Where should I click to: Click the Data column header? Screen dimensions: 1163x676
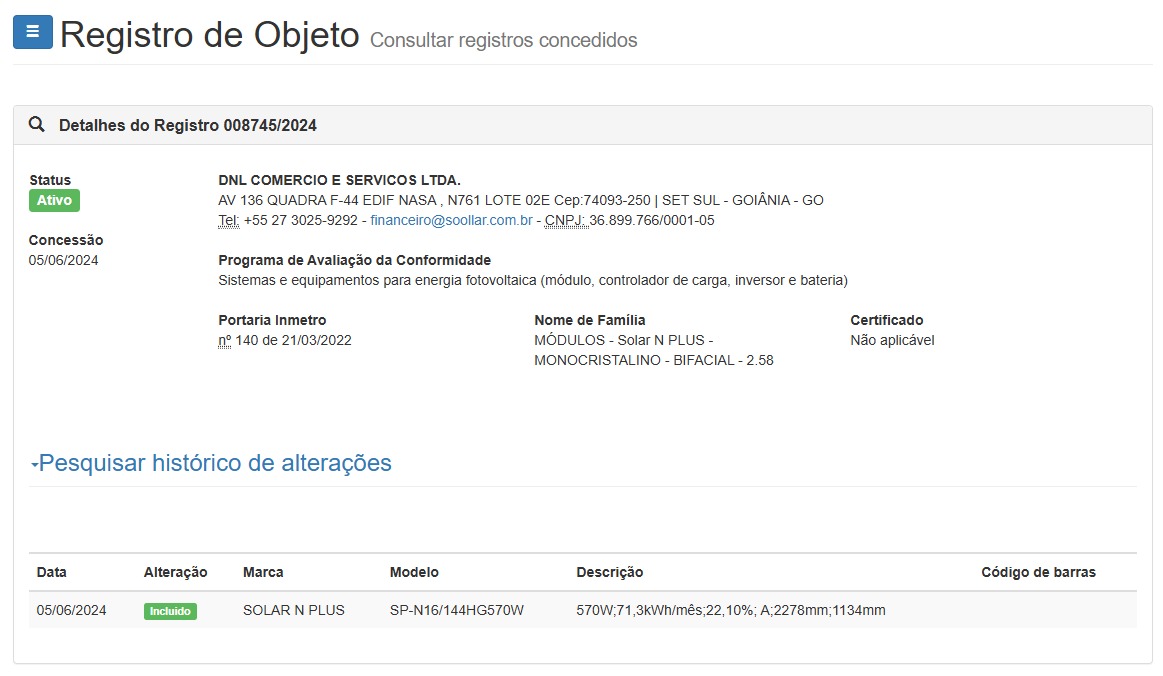pyautogui.click(x=51, y=572)
